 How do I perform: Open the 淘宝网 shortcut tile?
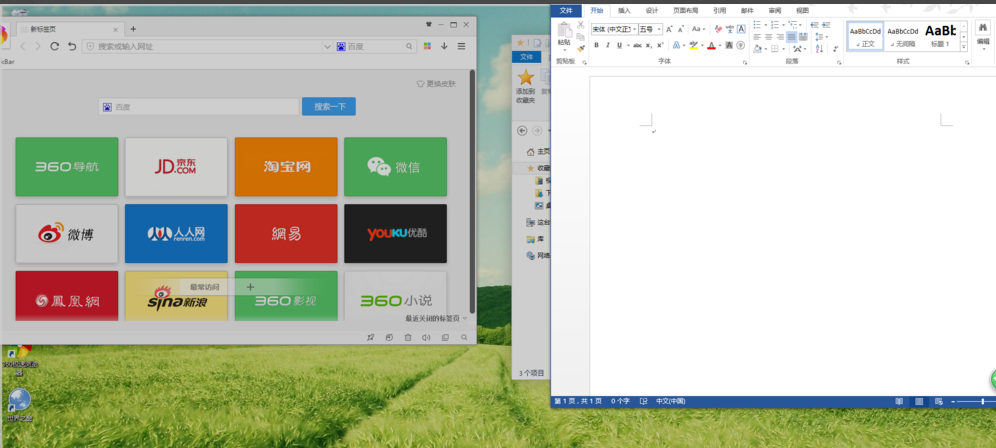point(286,167)
